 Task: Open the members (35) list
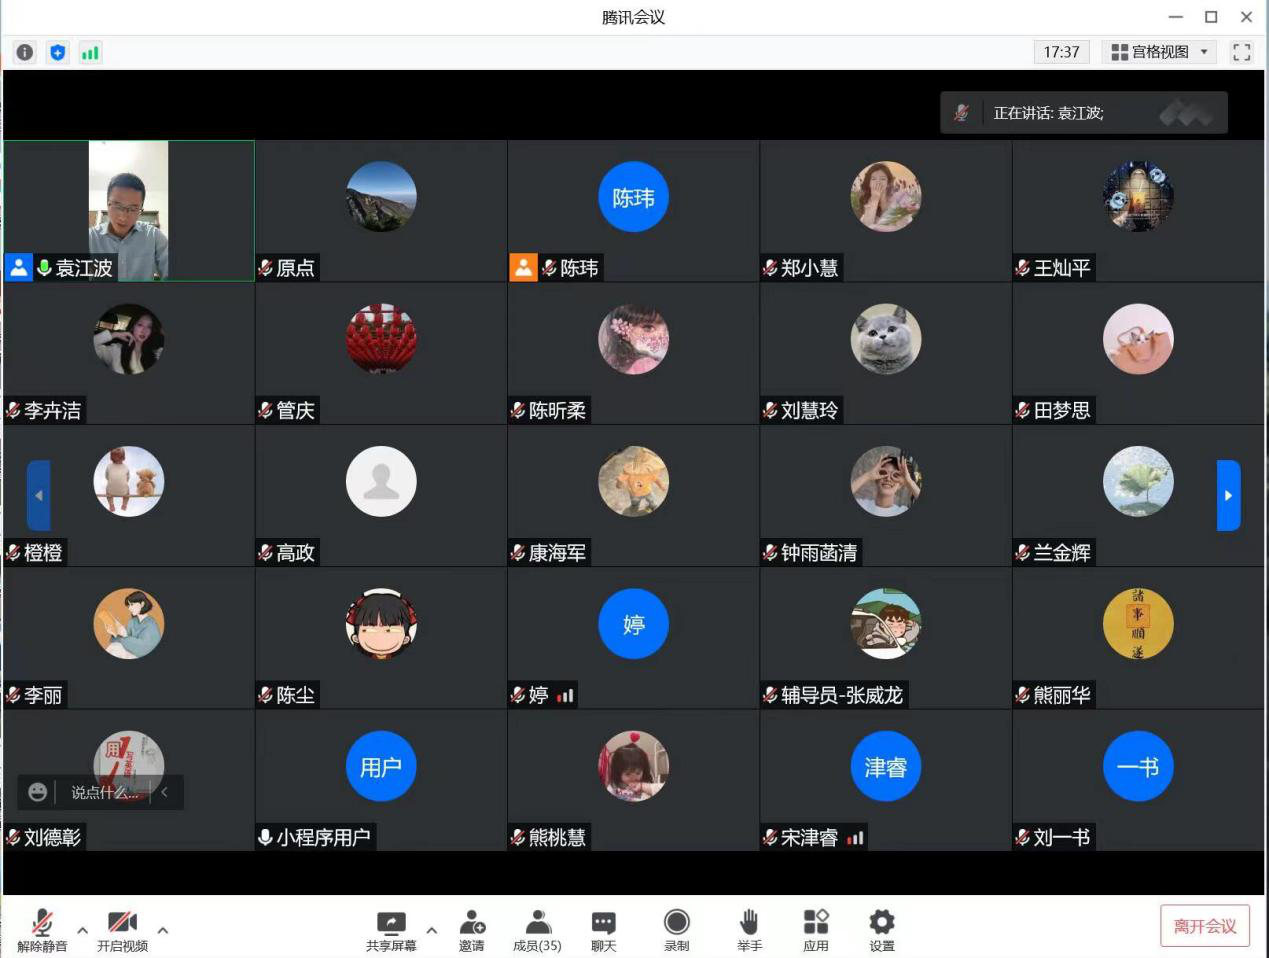[x=537, y=929]
